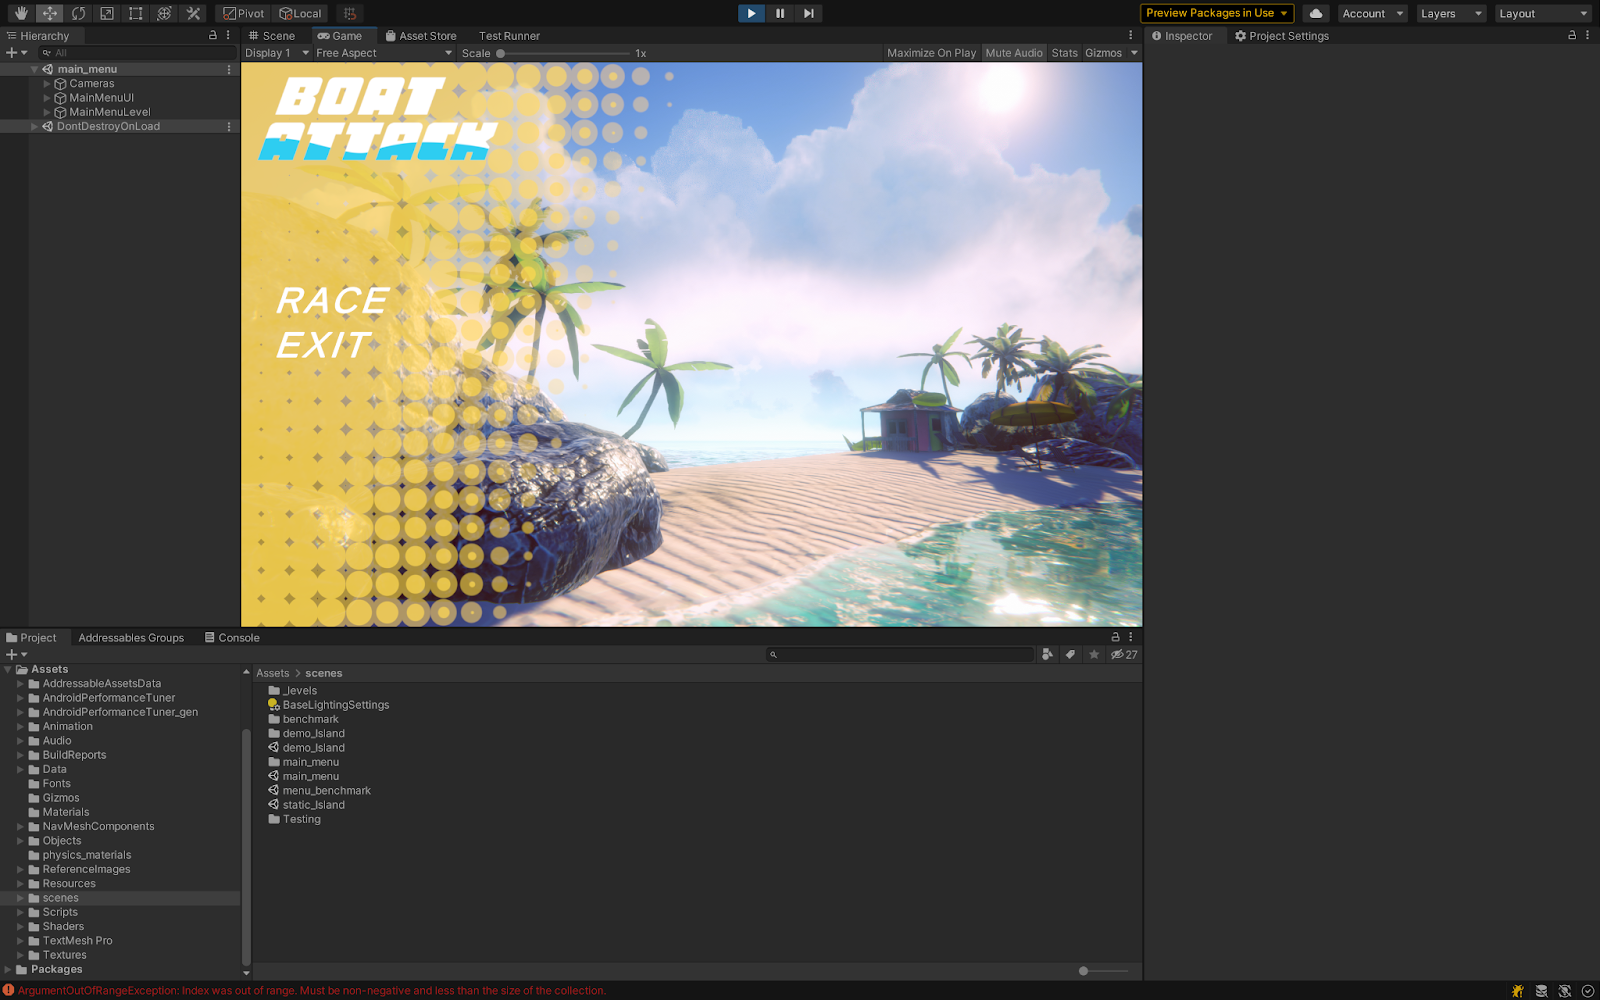Expand the MainMenuUI hierarchy item
This screenshot has width=1600, height=1000.
[47, 98]
